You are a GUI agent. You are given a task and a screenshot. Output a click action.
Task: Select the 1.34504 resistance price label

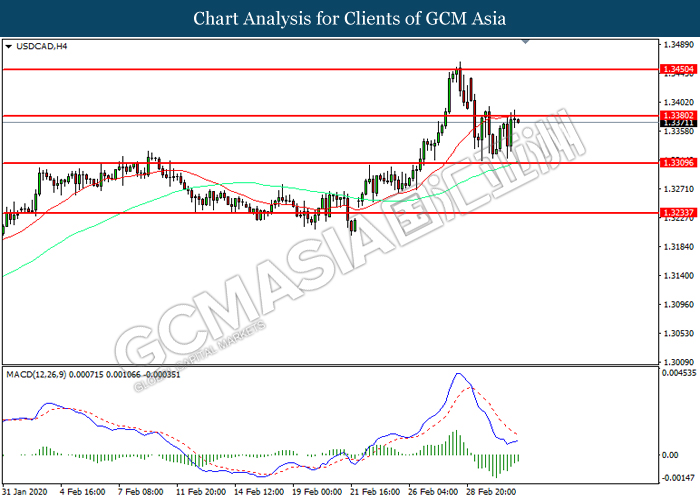click(x=678, y=69)
